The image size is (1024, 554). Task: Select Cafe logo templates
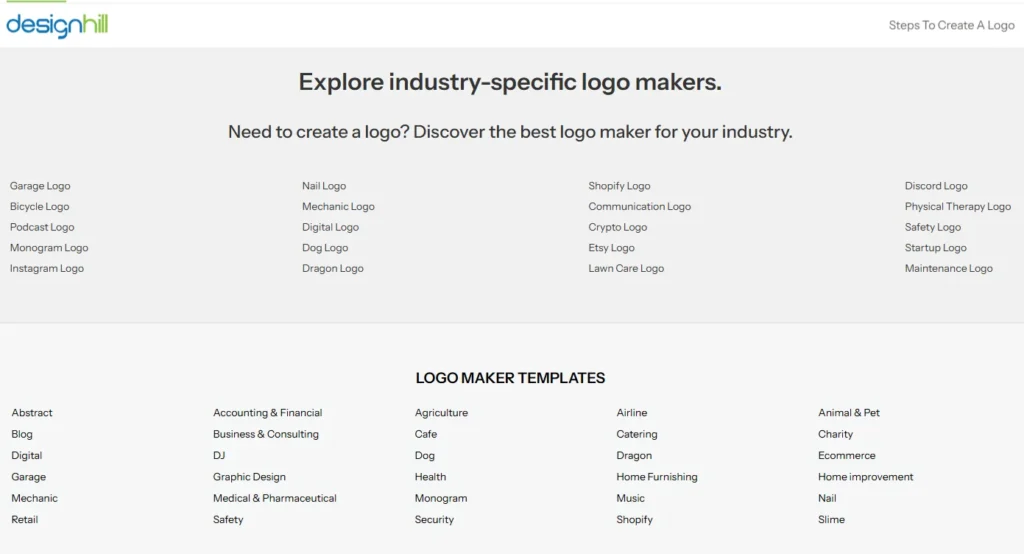coord(426,434)
